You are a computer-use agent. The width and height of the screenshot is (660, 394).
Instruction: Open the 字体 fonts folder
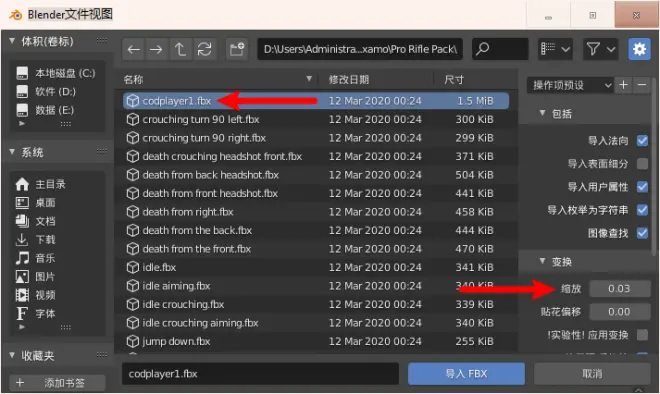(57, 314)
